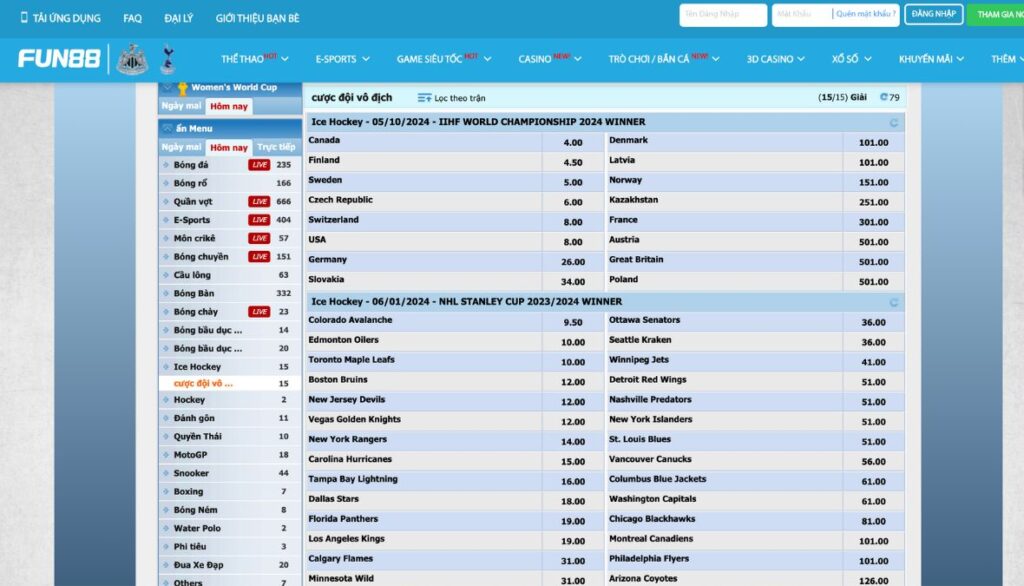The width and height of the screenshot is (1024, 586).
Task: Switch to Hôm nay tab under ẩn Menu
Action: pyautogui.click(x=229, y=148)
